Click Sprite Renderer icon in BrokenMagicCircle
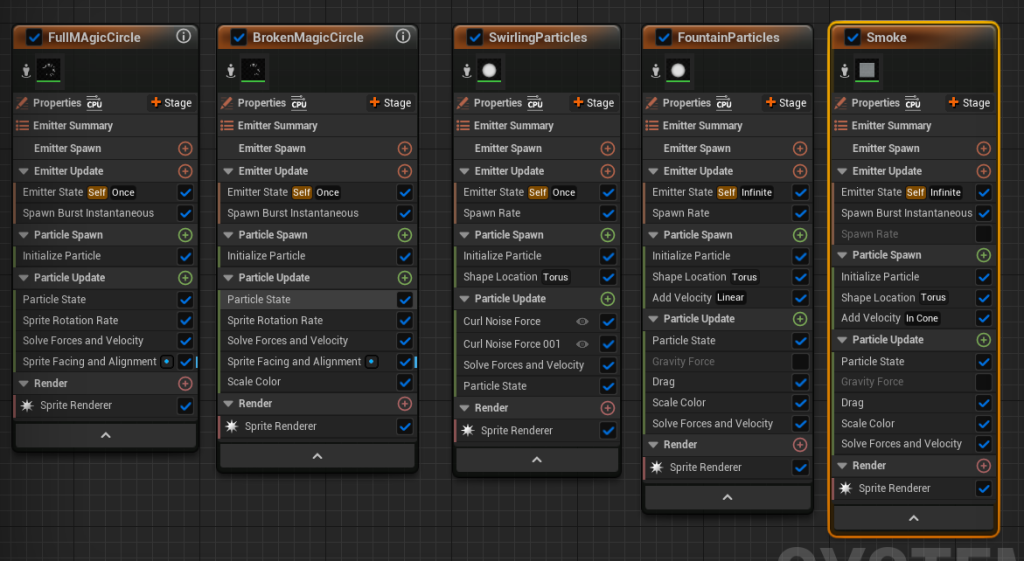 [x=231, y=426]
